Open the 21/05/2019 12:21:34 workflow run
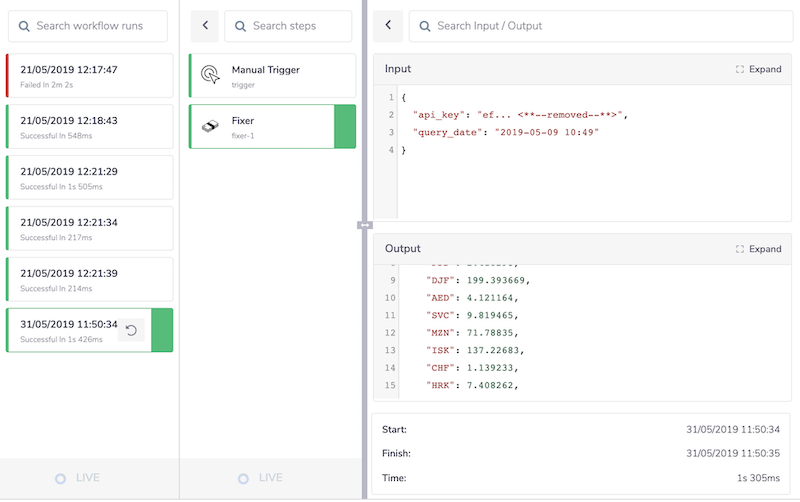Screen dimensions: 800x502 click(89, 228)
